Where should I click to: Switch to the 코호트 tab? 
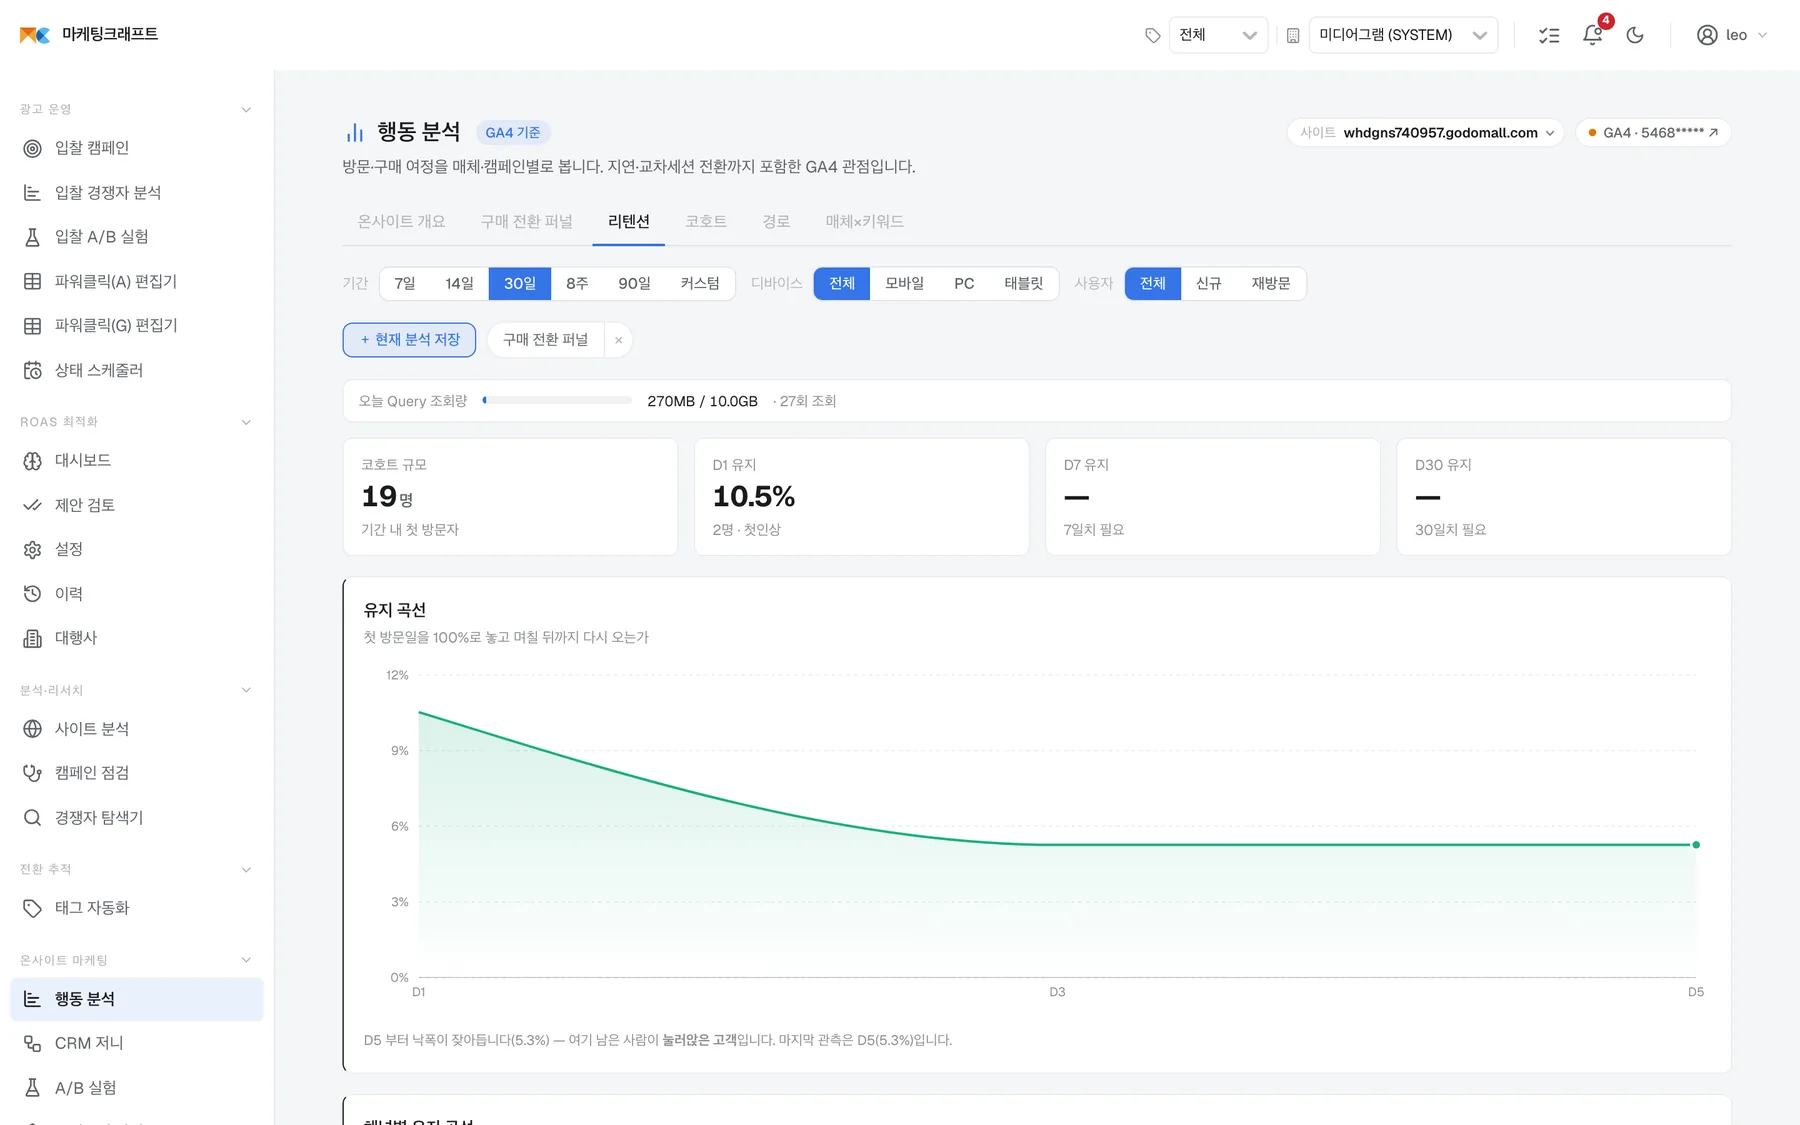tap(706, 222)
